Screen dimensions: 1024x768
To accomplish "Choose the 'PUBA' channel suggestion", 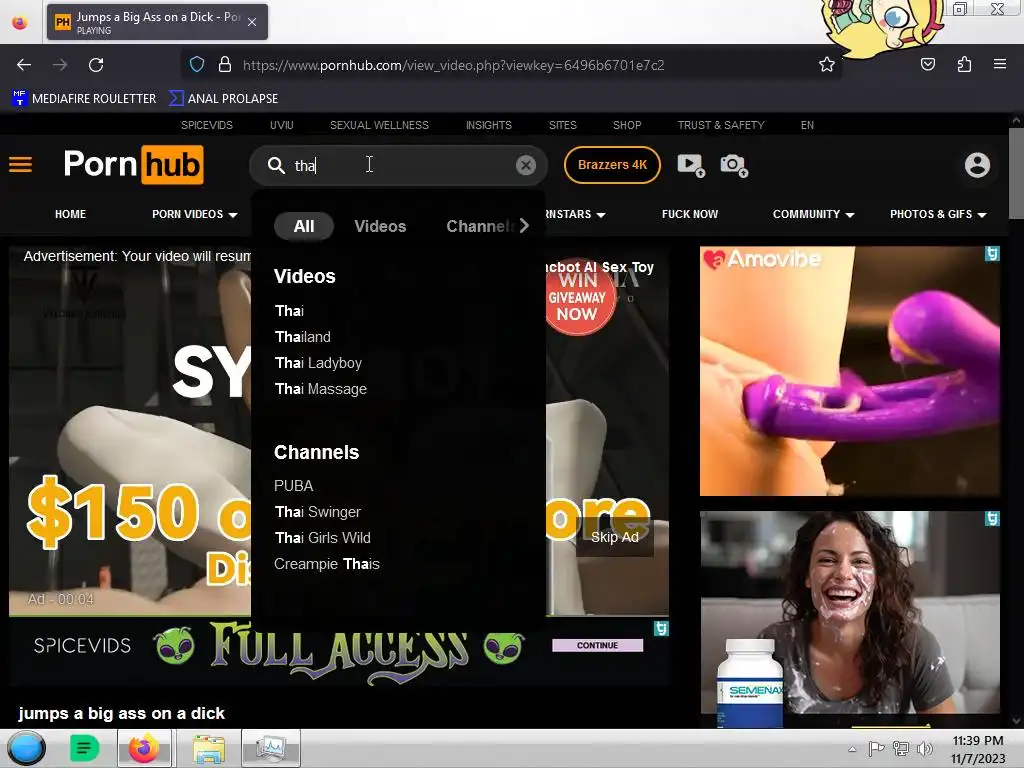I will click(293, 486).
